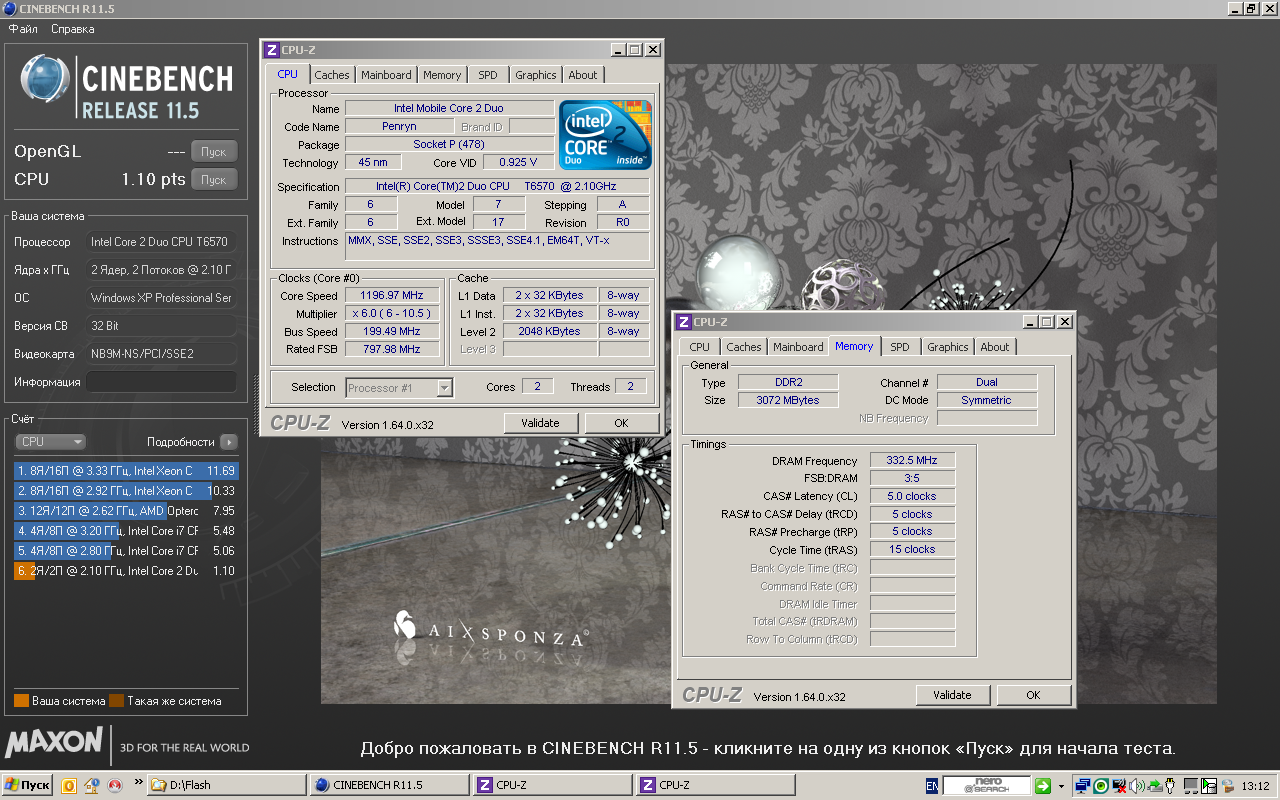The image size is (1280, 800).
Task: Select ranking row 4Я/8П @ 3.20 ГГц Core i7
Action: [x=127, y=531]
